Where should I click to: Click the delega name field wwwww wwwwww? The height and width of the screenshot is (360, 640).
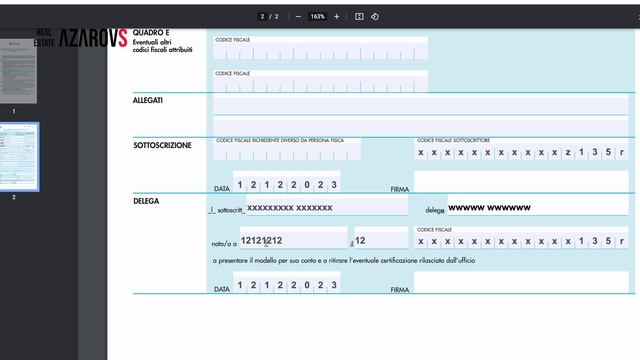[x=538, y=205]
